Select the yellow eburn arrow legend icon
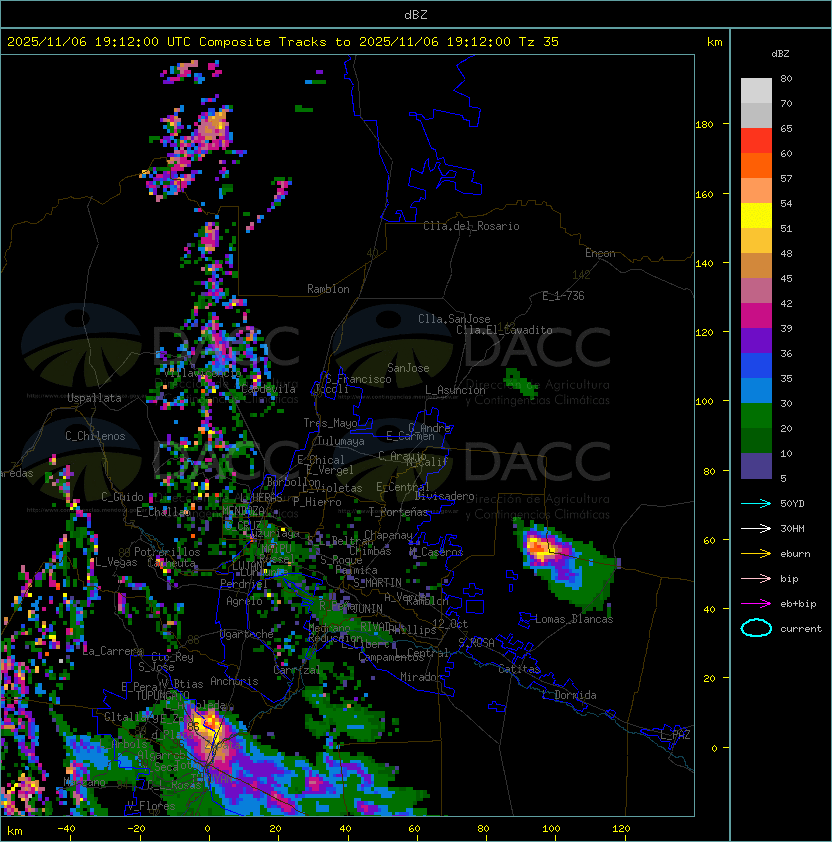The width and height of the screenshot is (832, 842). (756, 554)
